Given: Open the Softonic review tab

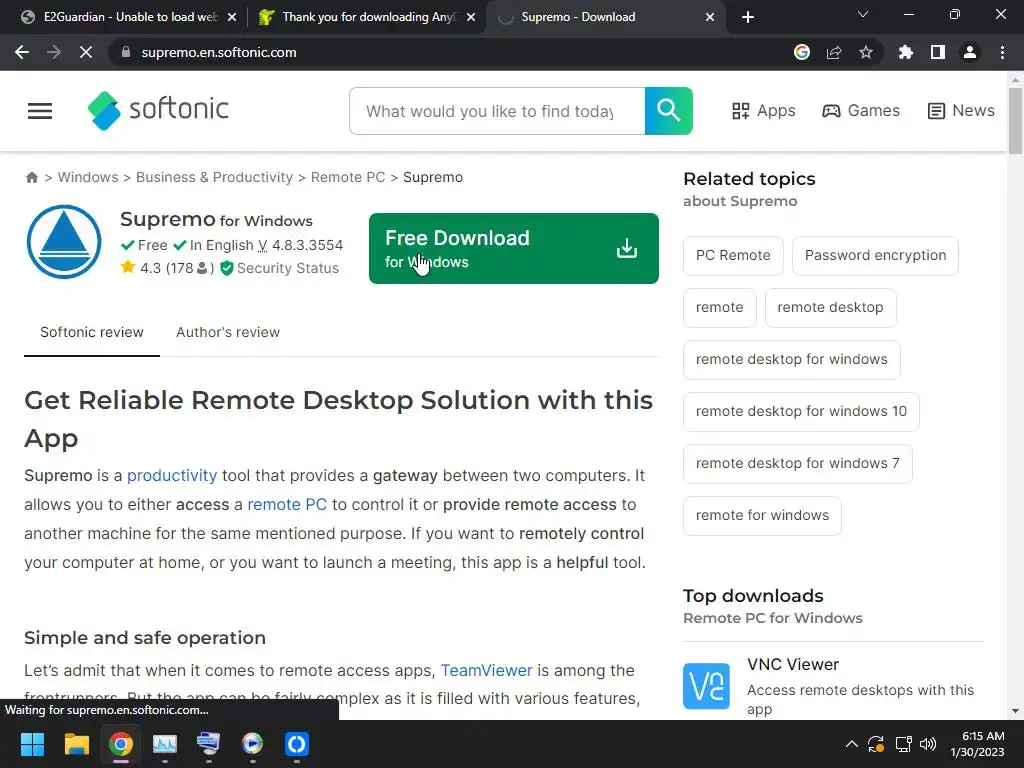Looking at the screenshot, I should click(91, 332).
